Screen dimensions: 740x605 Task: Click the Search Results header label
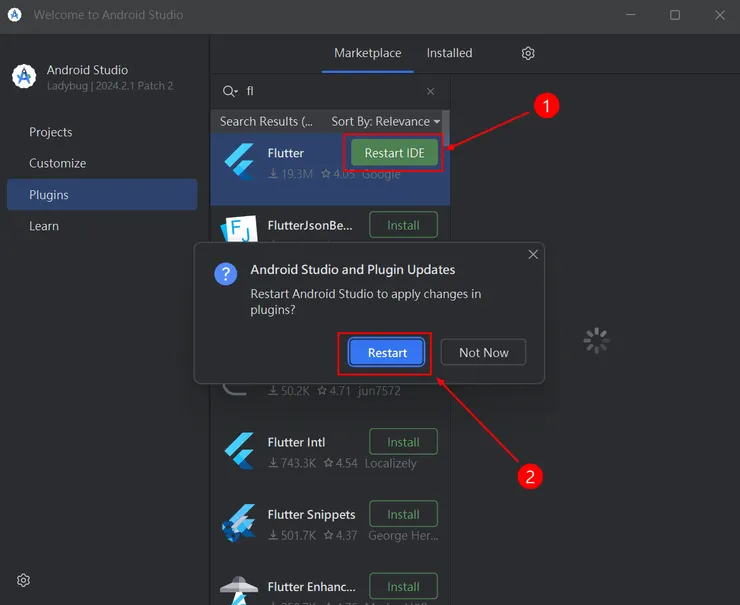point(266,121)
